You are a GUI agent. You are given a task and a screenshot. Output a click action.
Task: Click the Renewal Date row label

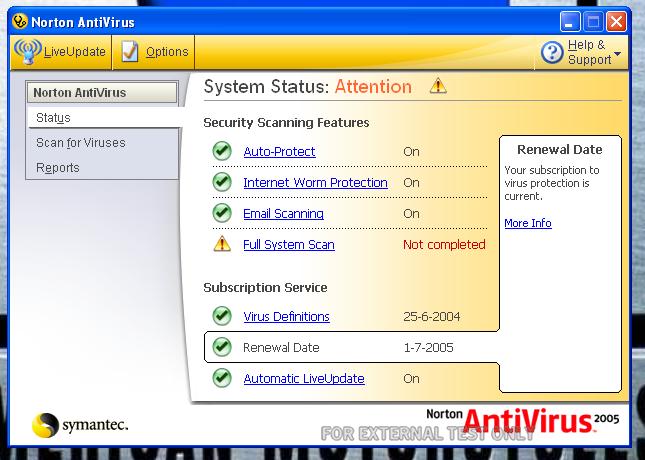click(x=281, y=348)
